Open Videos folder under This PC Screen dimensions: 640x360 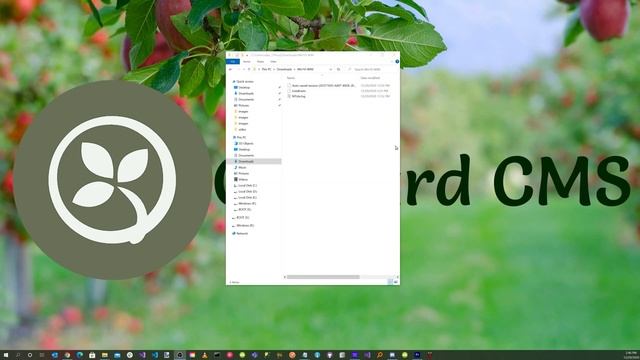pos(243,179)
